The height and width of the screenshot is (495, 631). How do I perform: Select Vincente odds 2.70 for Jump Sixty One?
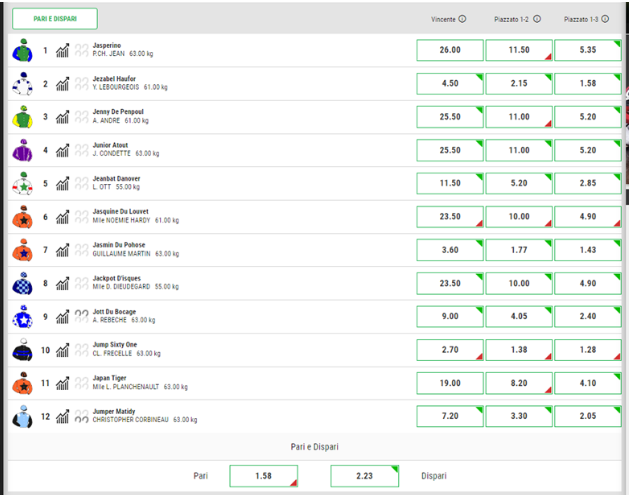[450, 351]
